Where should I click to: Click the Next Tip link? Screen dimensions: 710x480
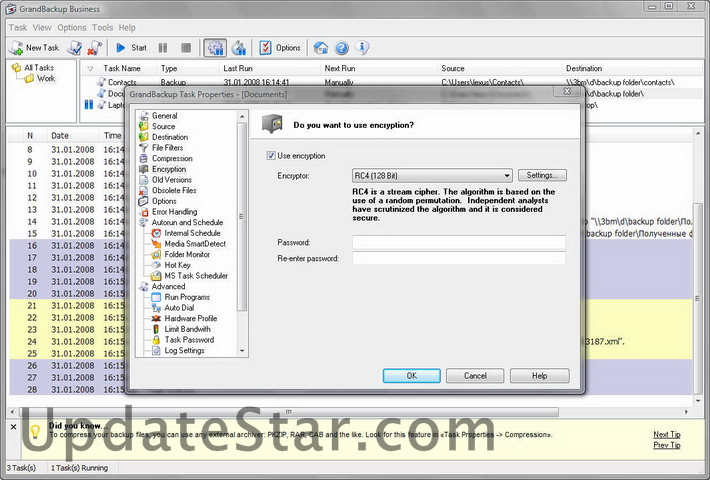(x=667, y=434)
